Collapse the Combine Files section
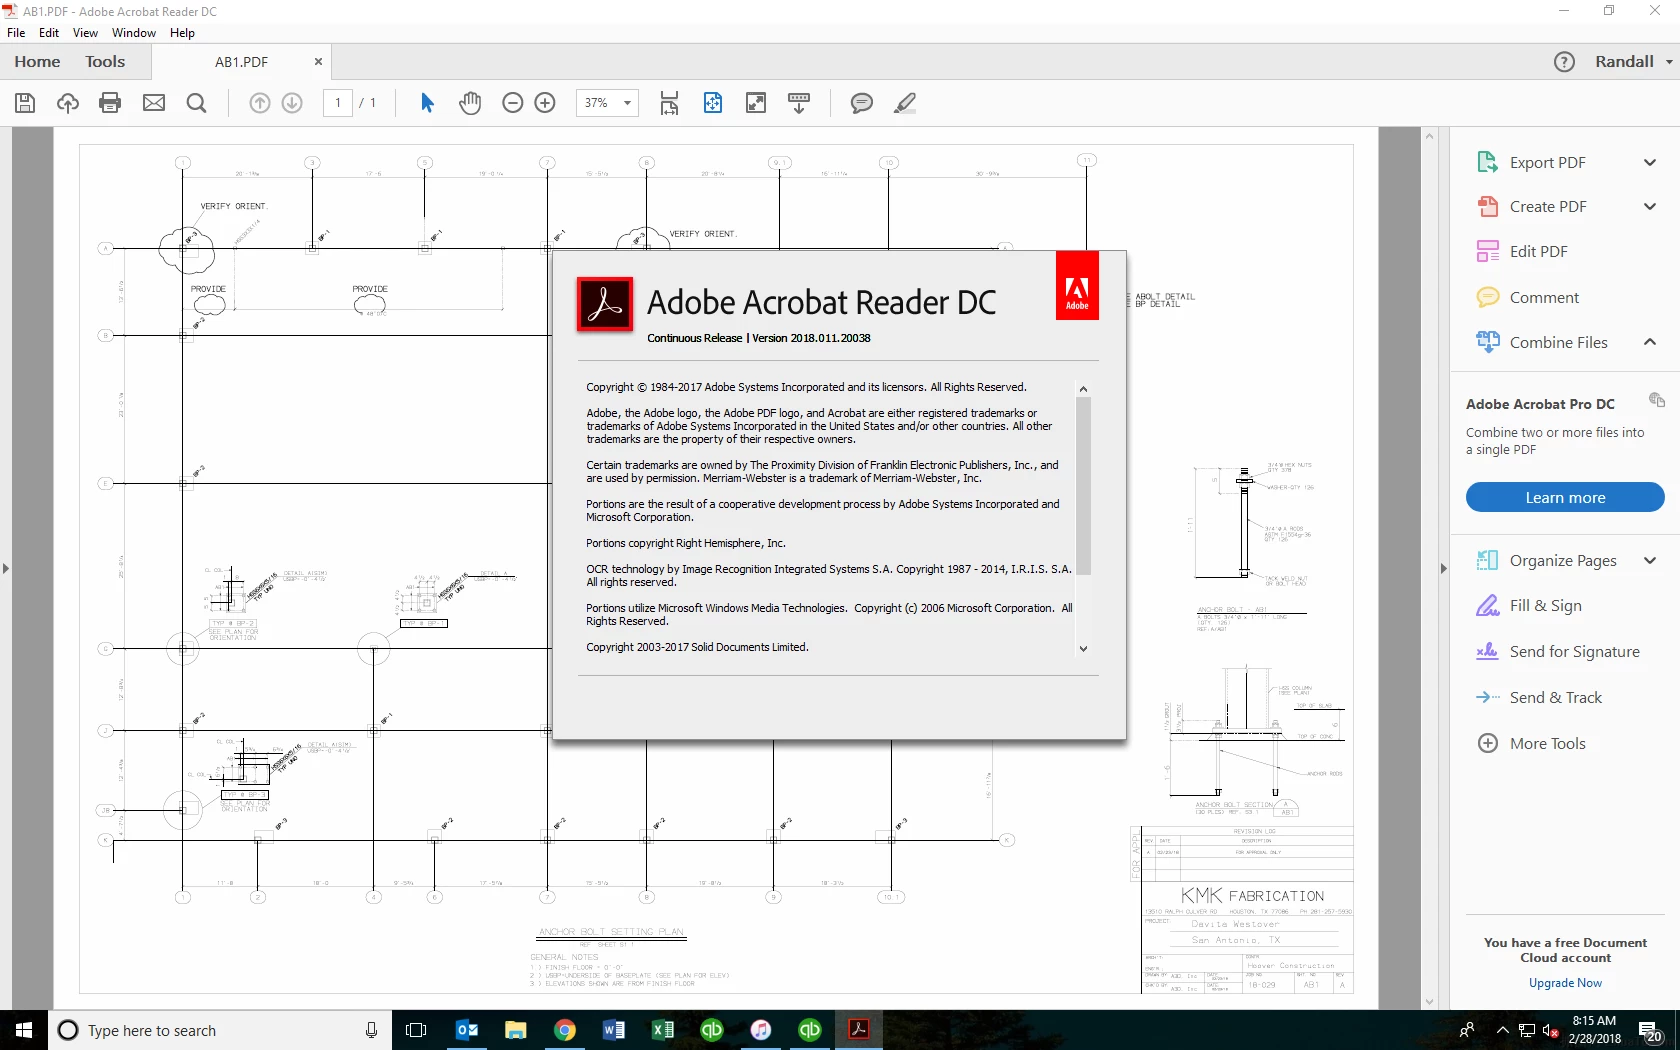The height and width of the screenshot is (1050, 1680). coord(1650,342)
